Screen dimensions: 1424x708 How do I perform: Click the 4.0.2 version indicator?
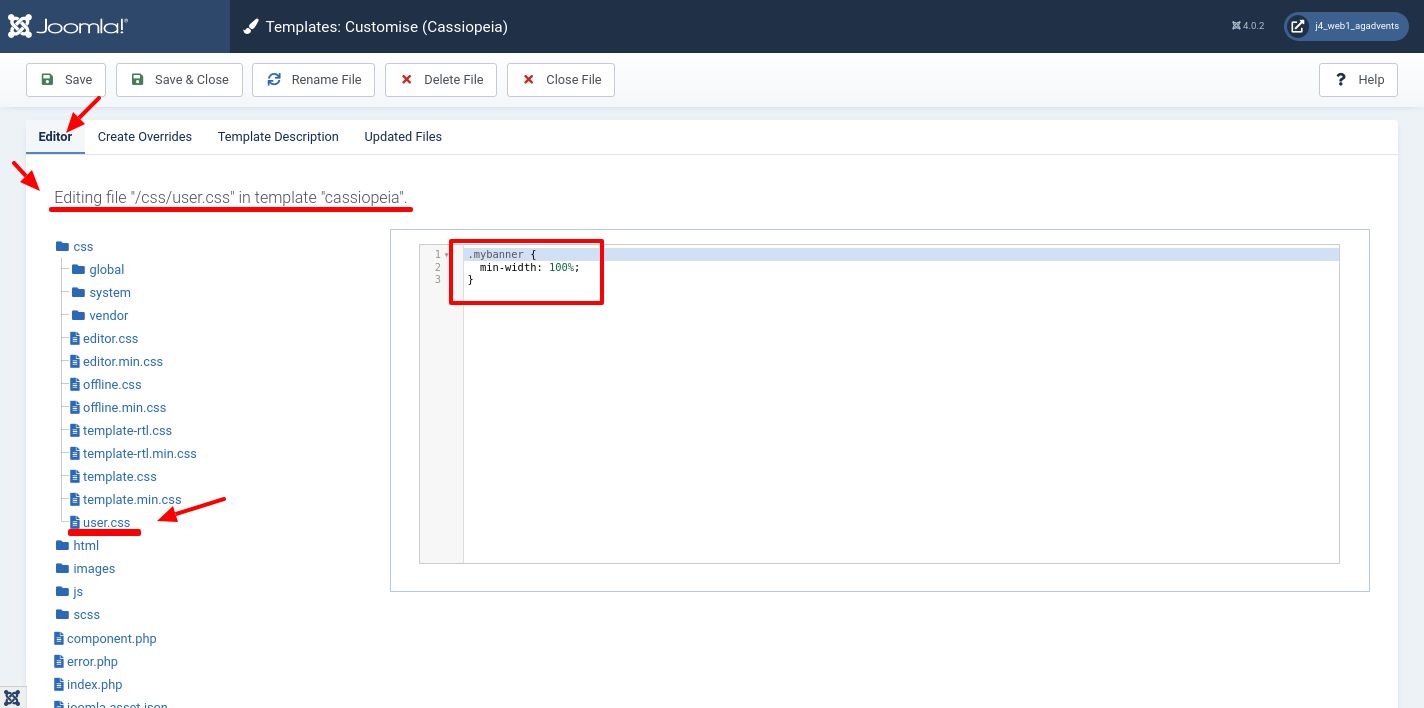[x=1248, y=26]
